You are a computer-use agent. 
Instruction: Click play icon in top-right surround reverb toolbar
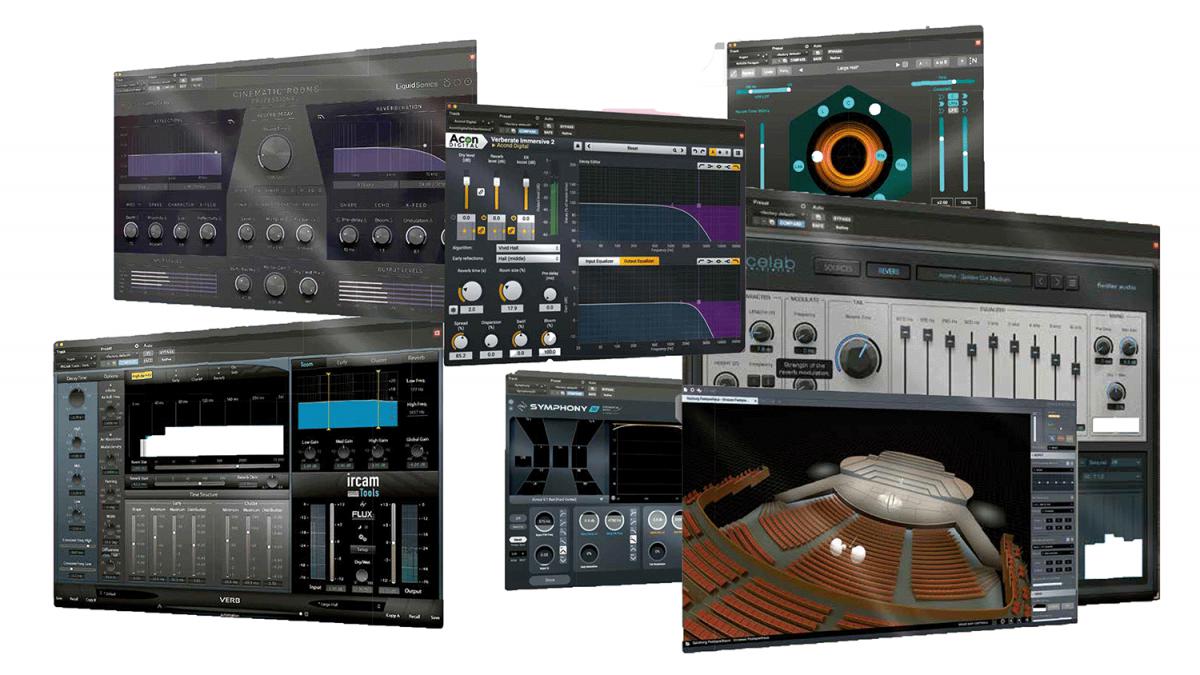coord(897,64)
